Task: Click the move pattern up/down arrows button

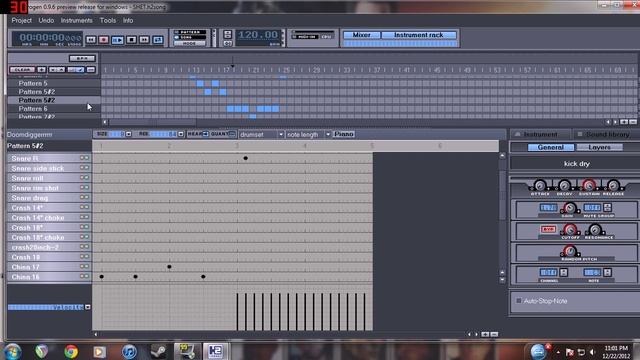Action: [x=57, y=70]
